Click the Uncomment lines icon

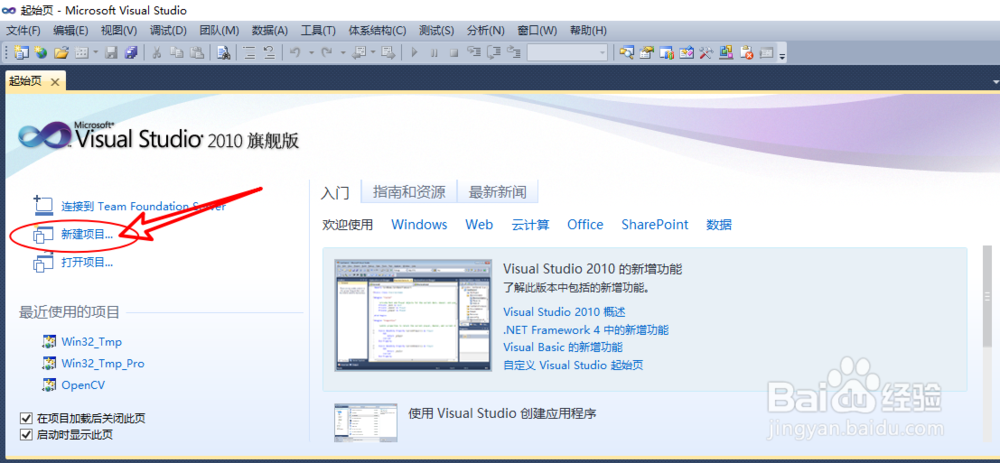coord(269,53)
